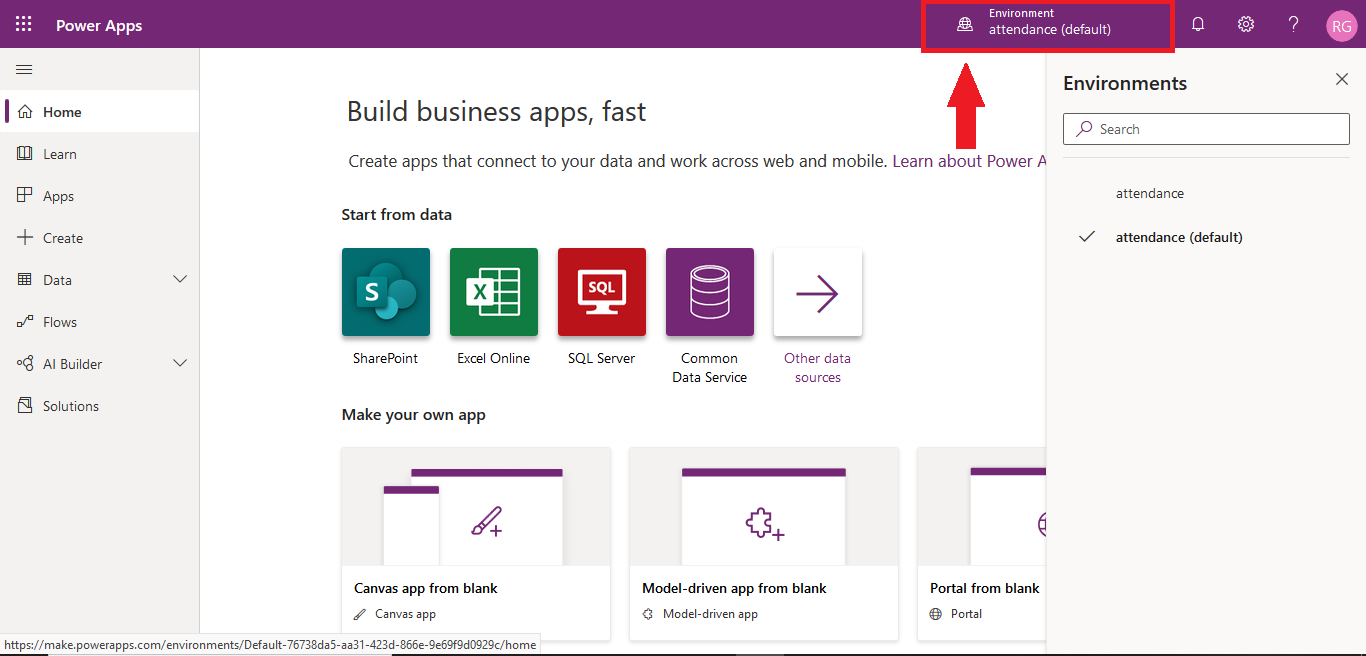Click the Canvas app pencil type label
The width and height of the screenshot is (1366, 656).
pos(395,614)
